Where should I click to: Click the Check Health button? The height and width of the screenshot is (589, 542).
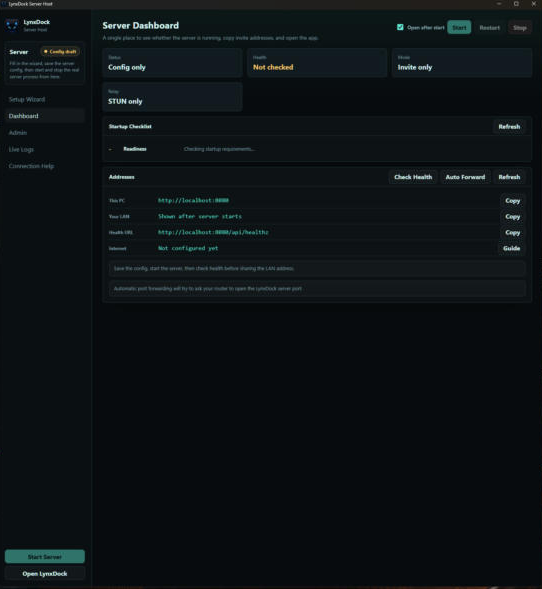[413, 177]
